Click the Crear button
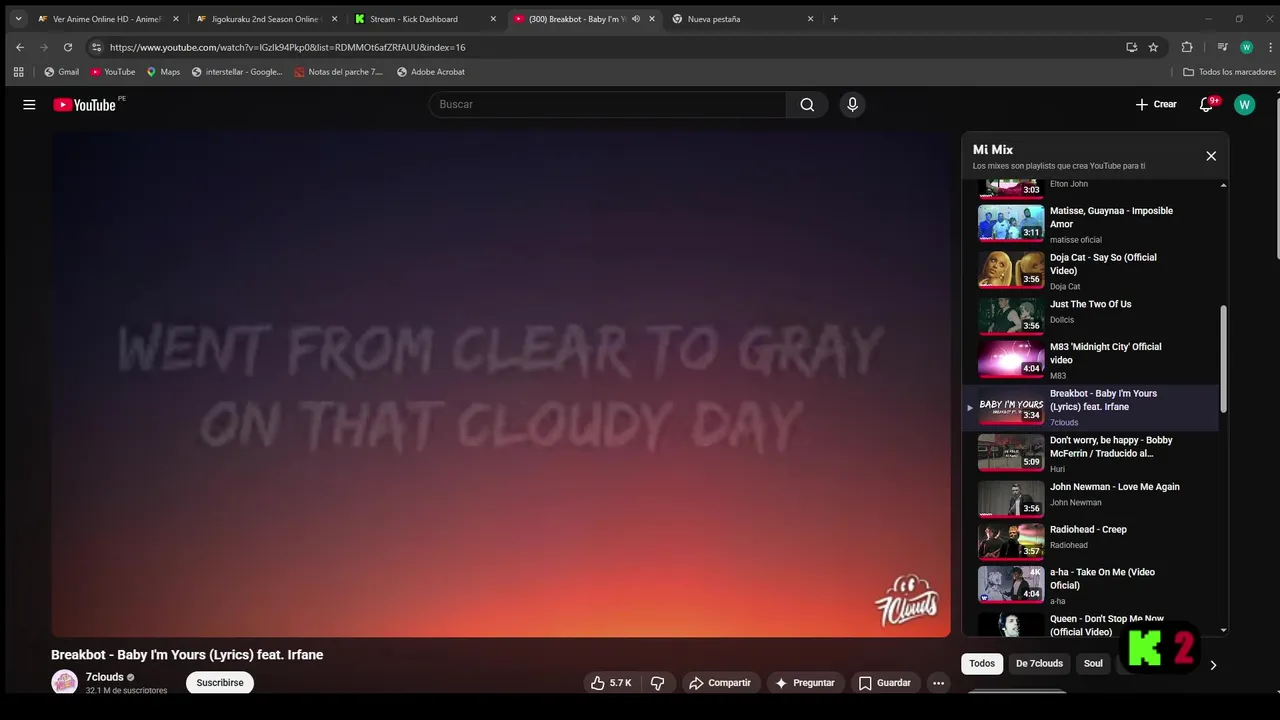 [x=1156, y=105]
